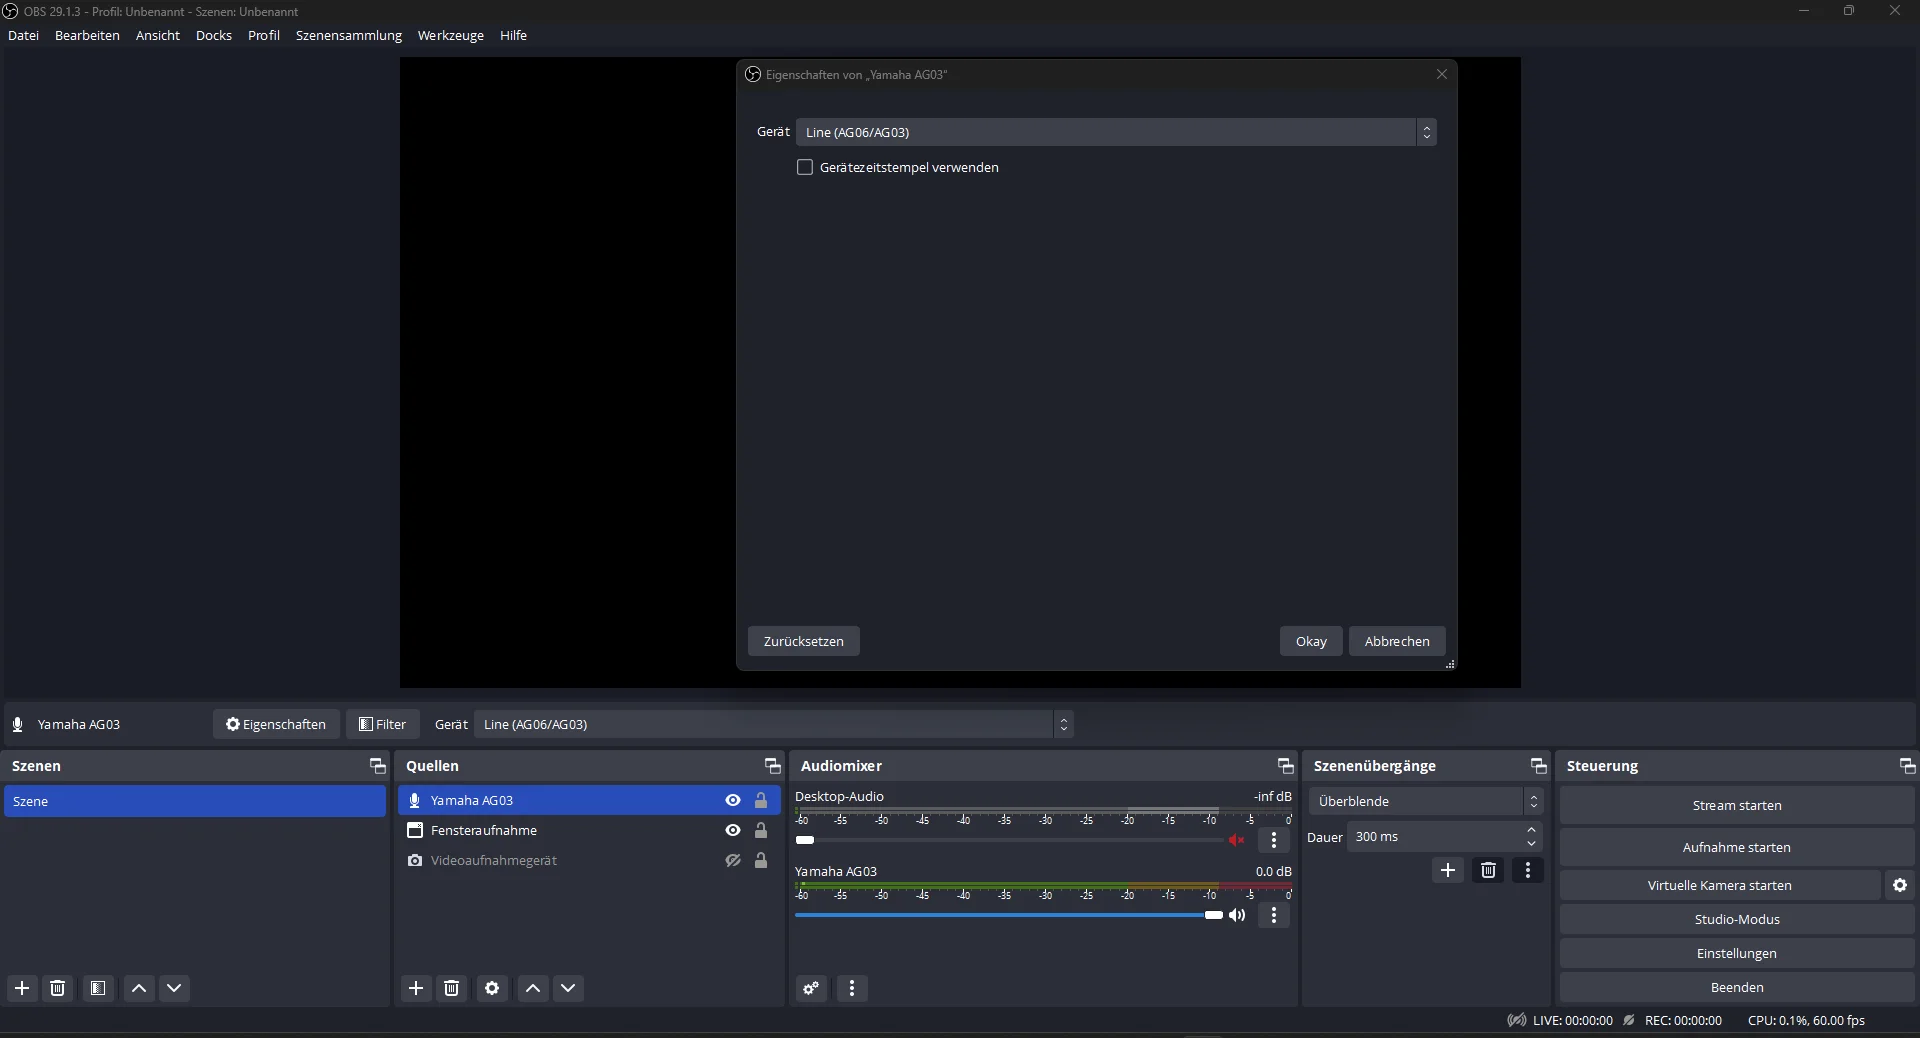Mute Yamaha AG03 speaker icon
This screenshot has width=1920, height=1038.
(x=1237, y=915)
